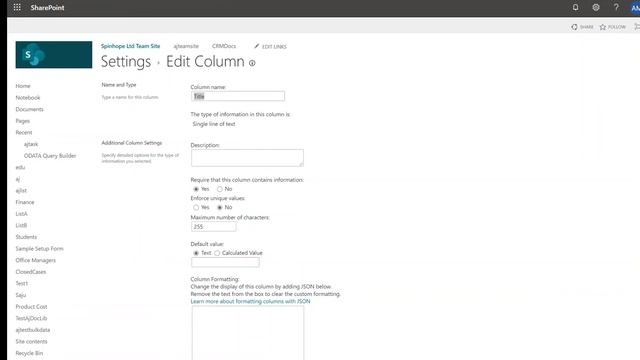Click the SharePoint brand text
Screen dimensions: 640x360
click(x=47, y=7)
